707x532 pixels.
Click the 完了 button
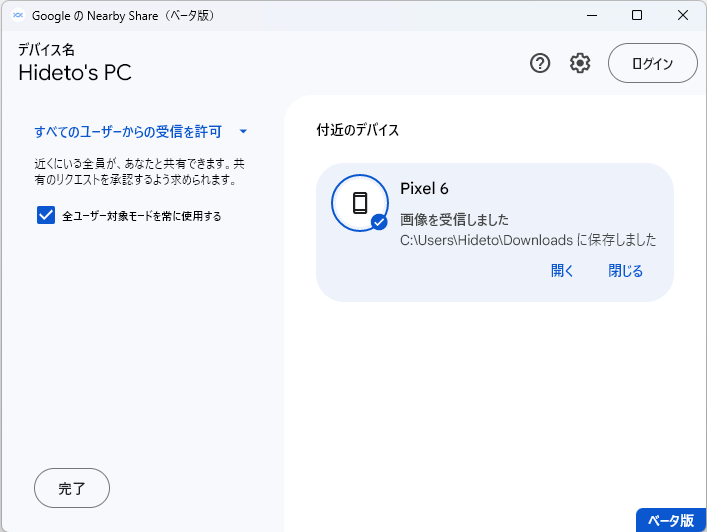[x=72, y=488]
